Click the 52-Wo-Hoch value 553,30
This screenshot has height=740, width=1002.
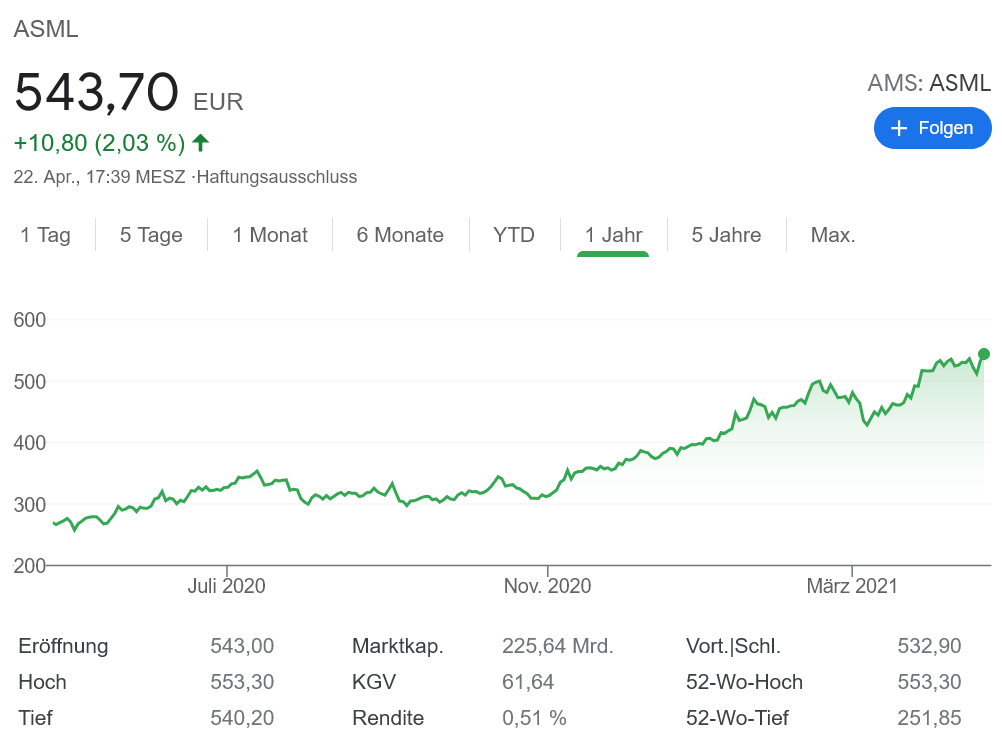pos(929,682)
